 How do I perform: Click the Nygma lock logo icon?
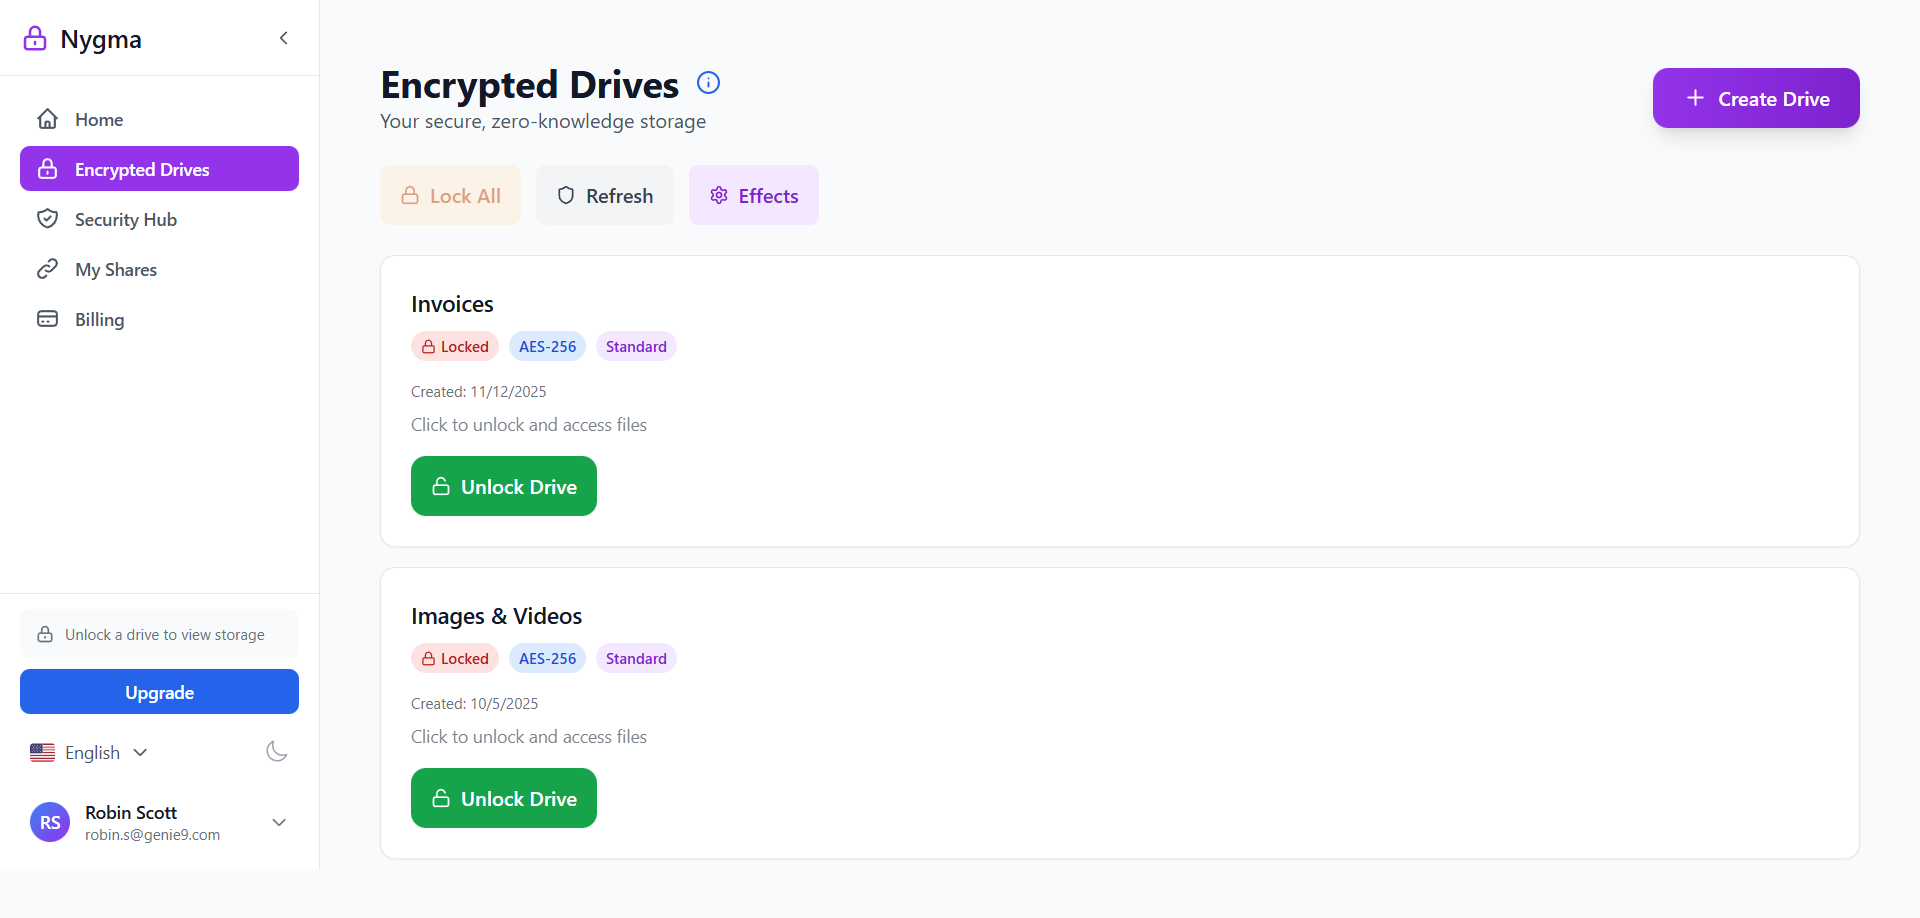click(35, 39)
